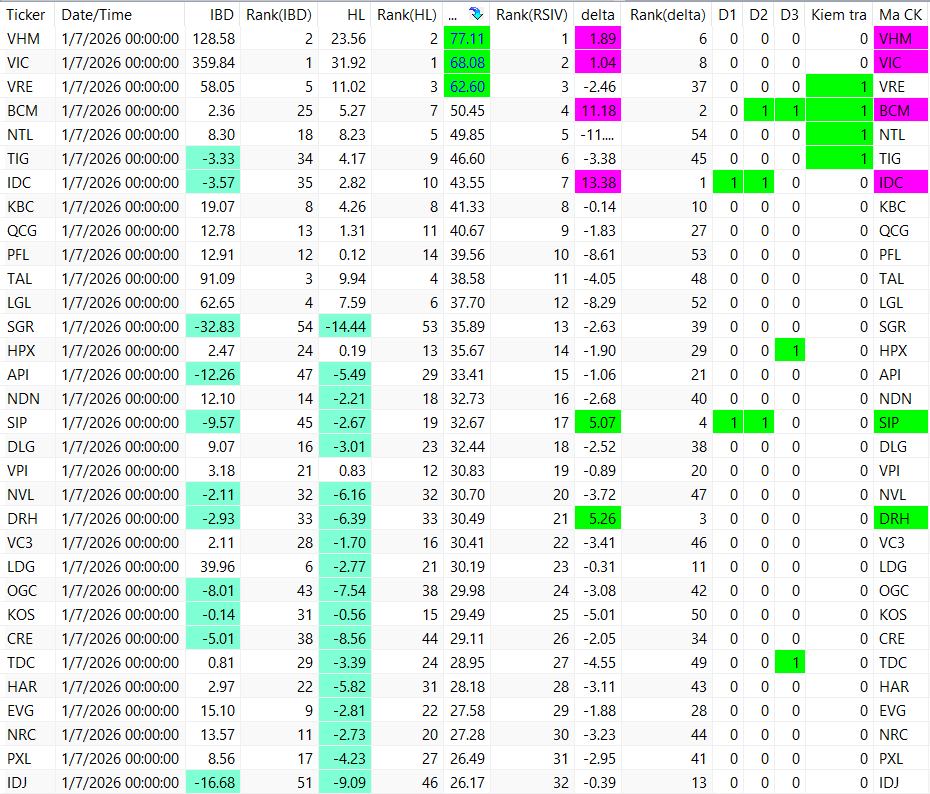Click the Rank(IBD) column header
The height and width of the screenshot is (794, 930).
[x=279, y=15]
